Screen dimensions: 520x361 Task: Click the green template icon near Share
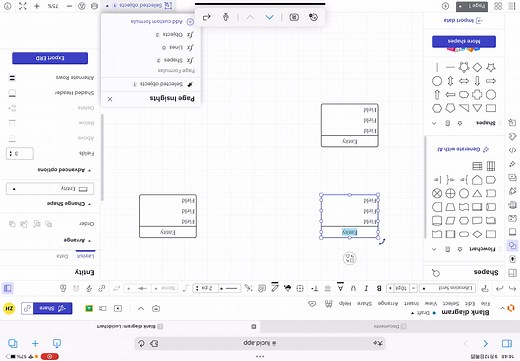[89, 308]
